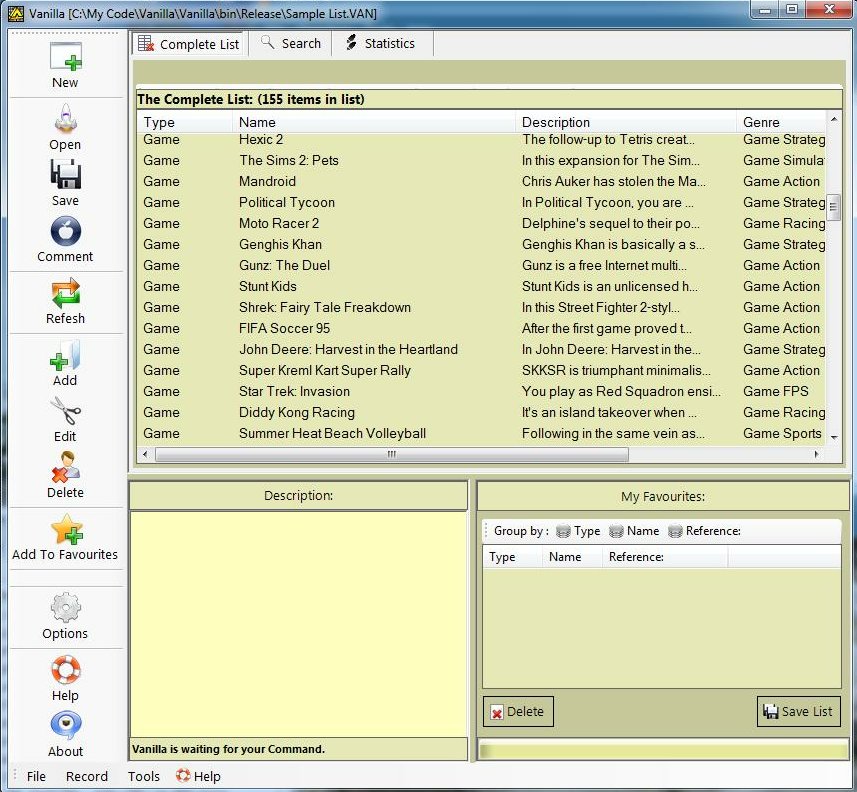The image size is (857, 792).
Task: Open a list with the Open icon
Action: click(x=65, y=120)
